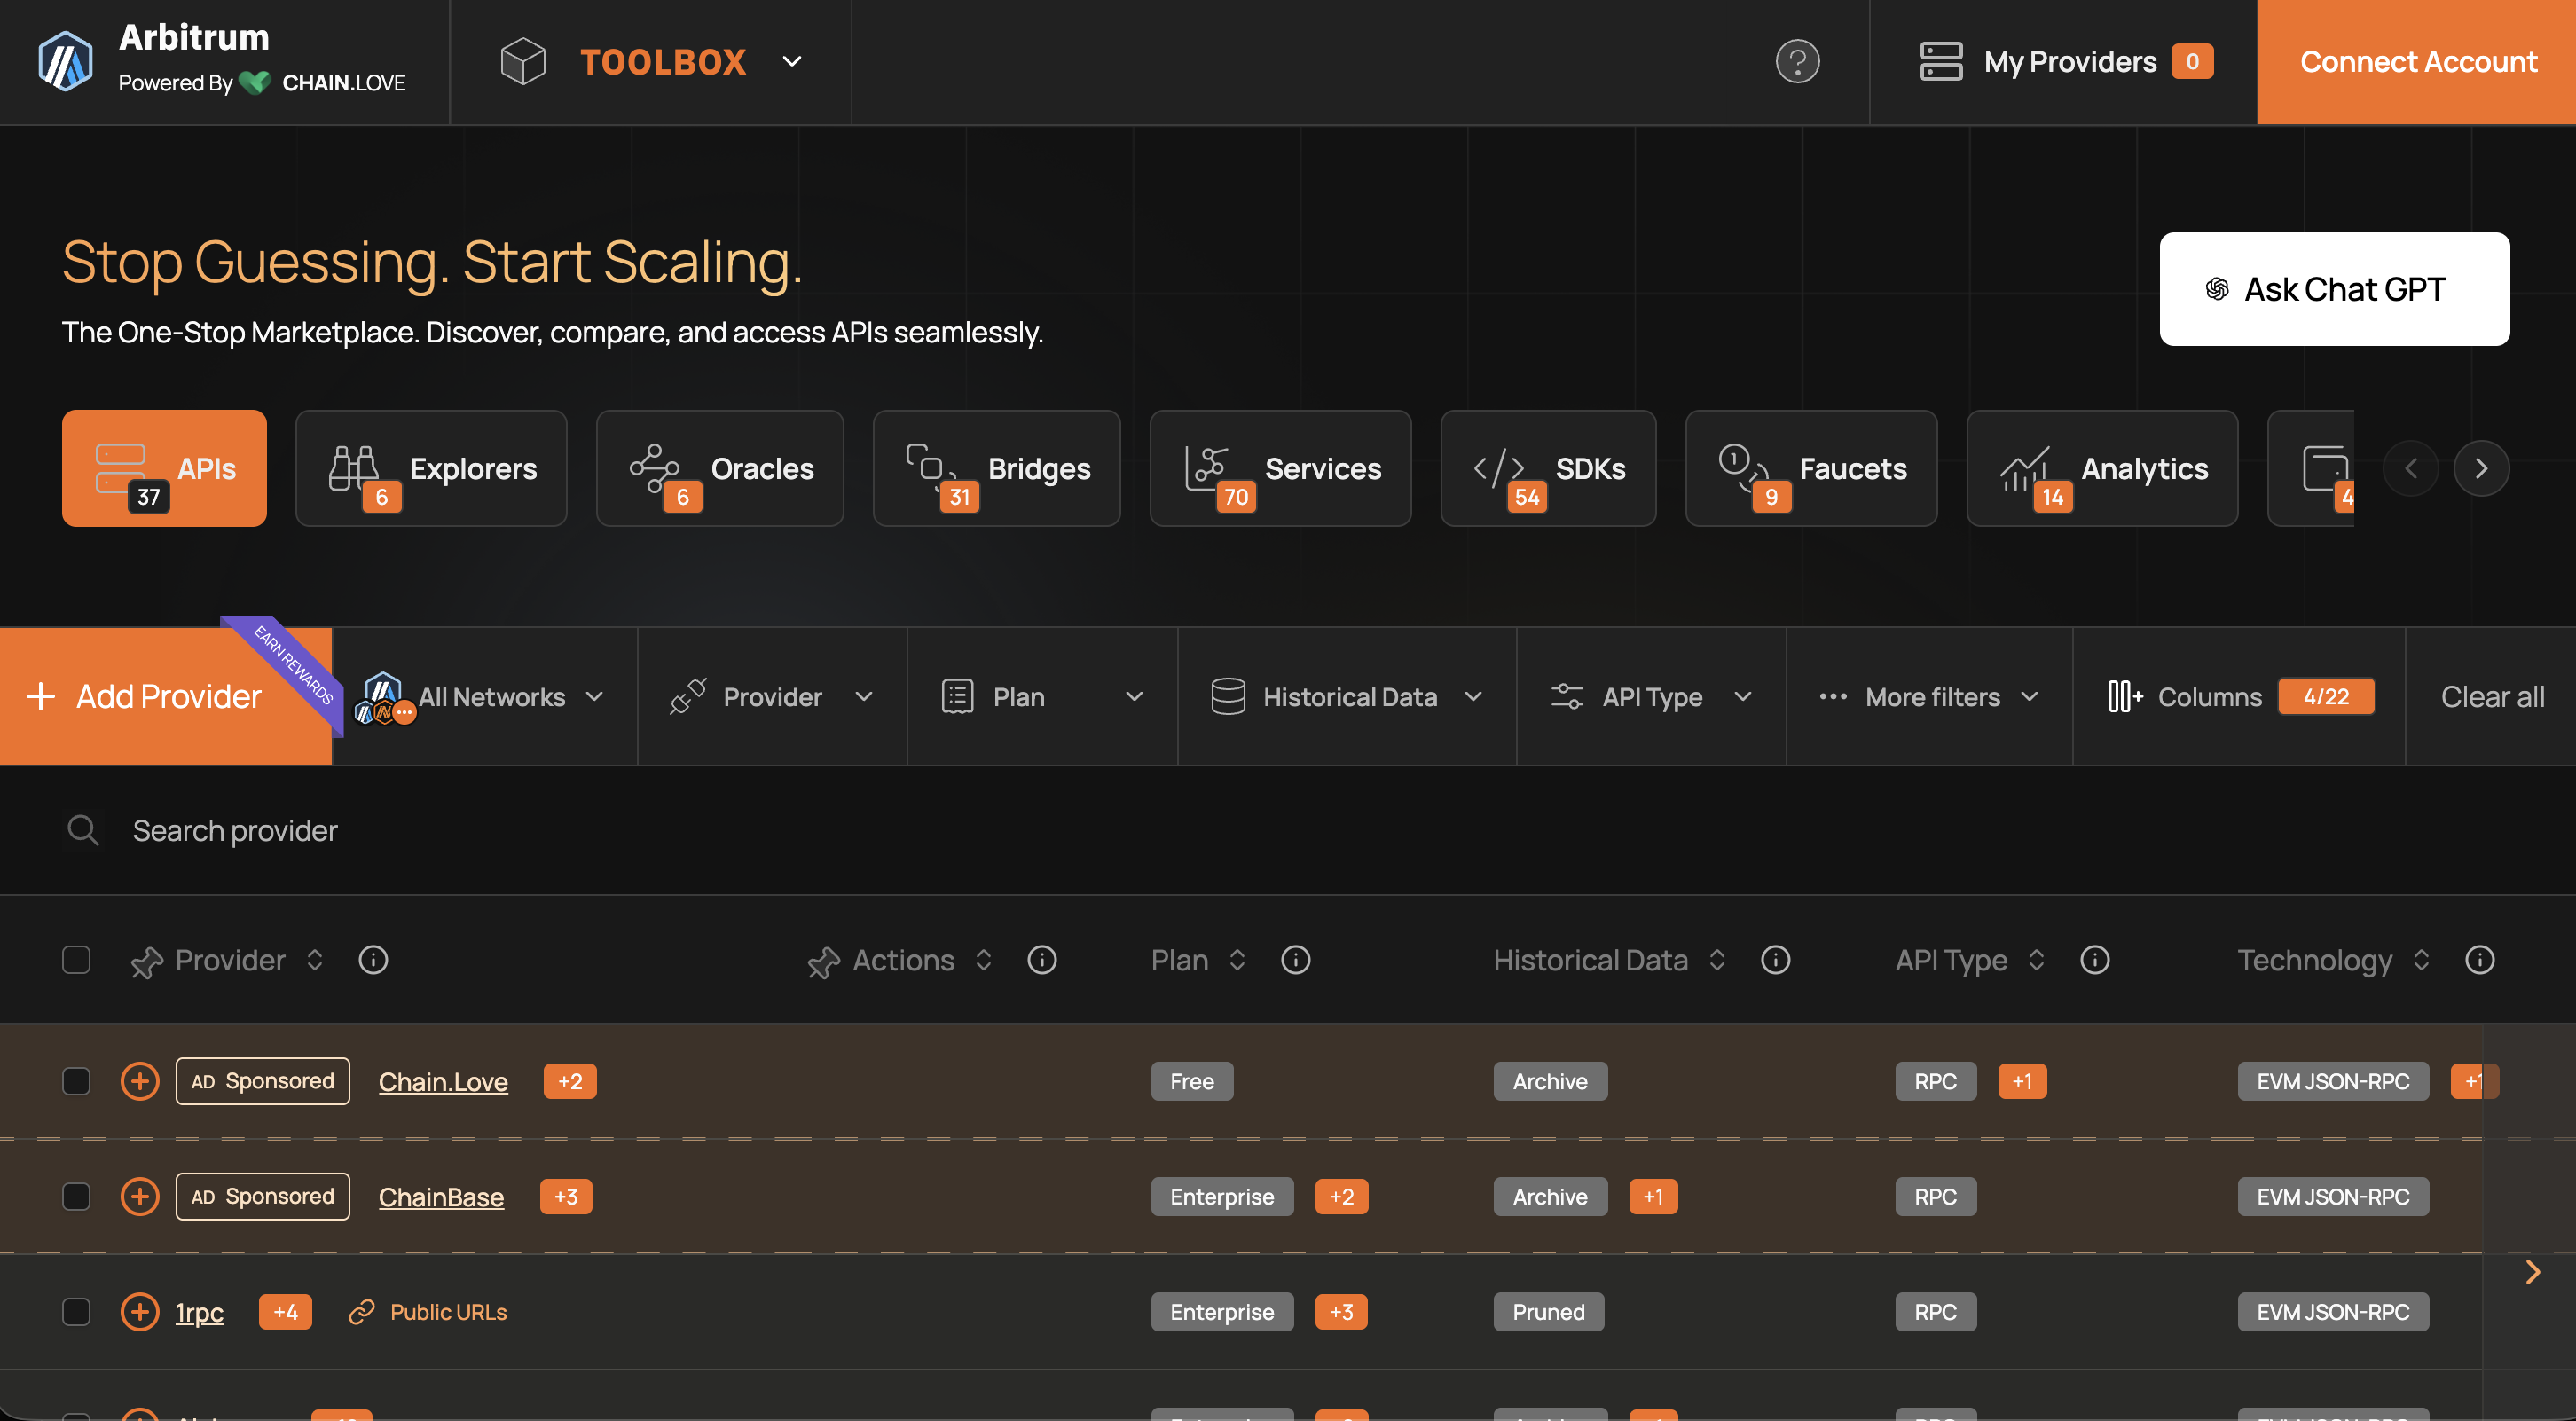This screenshot has height=1421, width=2576.
Task: Click info icon next to Provider column
Action: click(373, 960)
